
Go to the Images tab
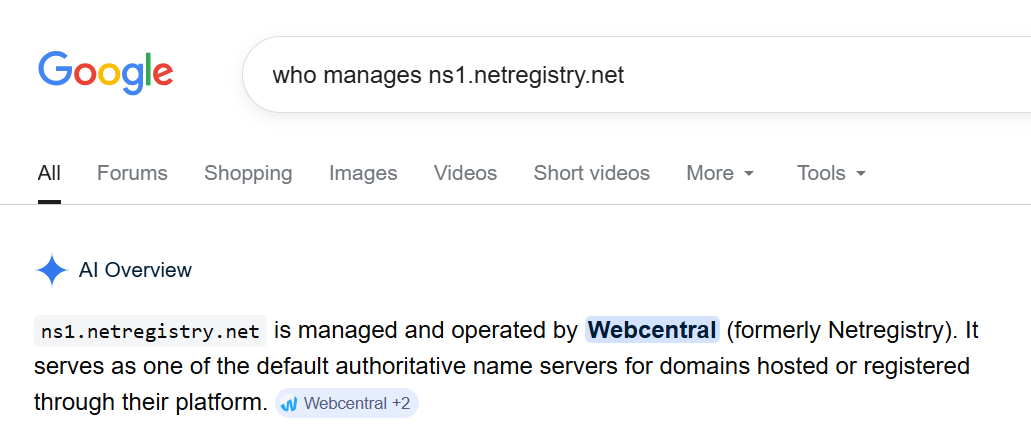(363, 173)
